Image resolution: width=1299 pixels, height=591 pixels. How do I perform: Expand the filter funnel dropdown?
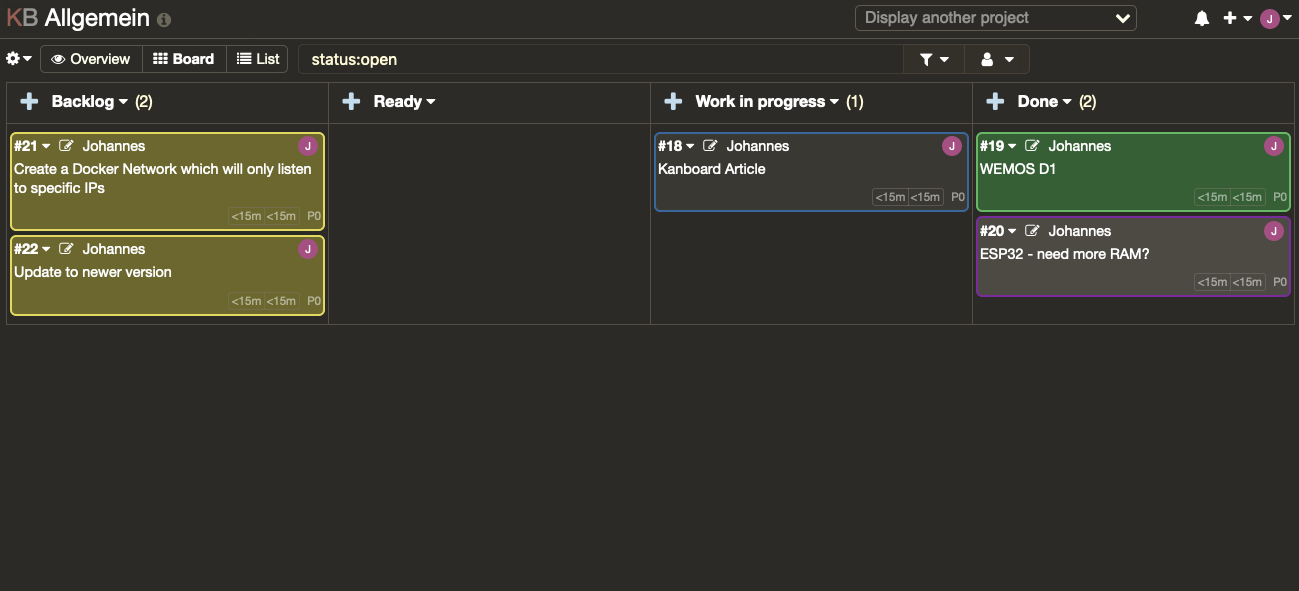coord(934,60)
